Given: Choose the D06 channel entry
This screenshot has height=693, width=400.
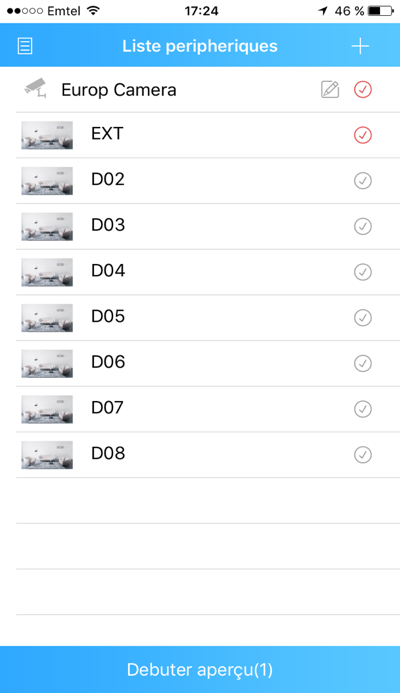Looking at the screenshot, I should click(x=208, y=363).
